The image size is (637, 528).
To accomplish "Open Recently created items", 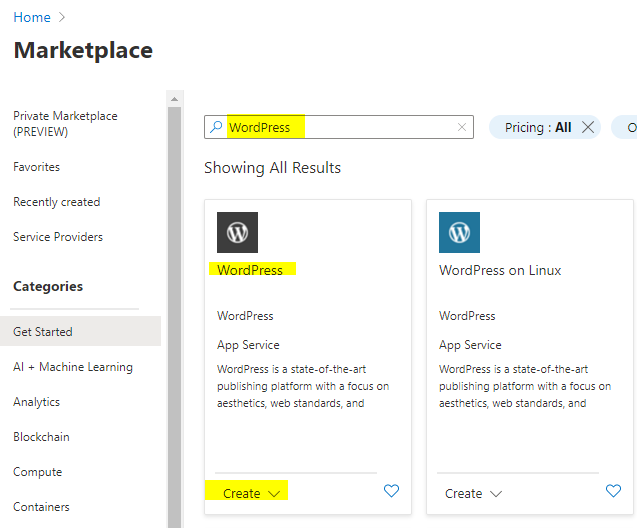I will click(x=56, y=202).
